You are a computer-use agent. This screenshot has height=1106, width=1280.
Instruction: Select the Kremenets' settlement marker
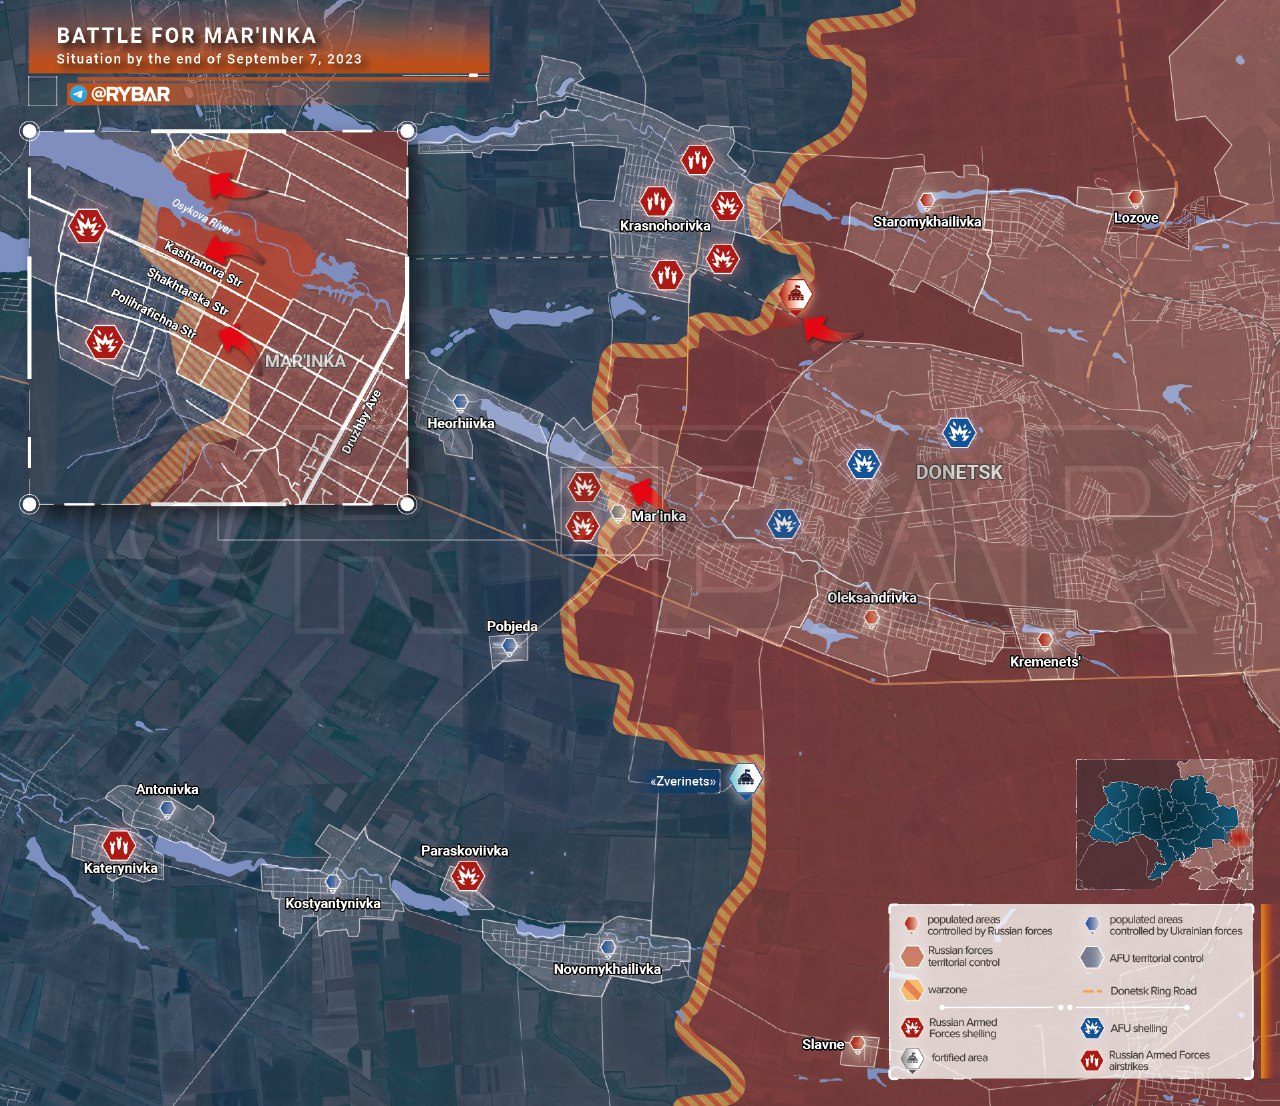coord(1045,640)
